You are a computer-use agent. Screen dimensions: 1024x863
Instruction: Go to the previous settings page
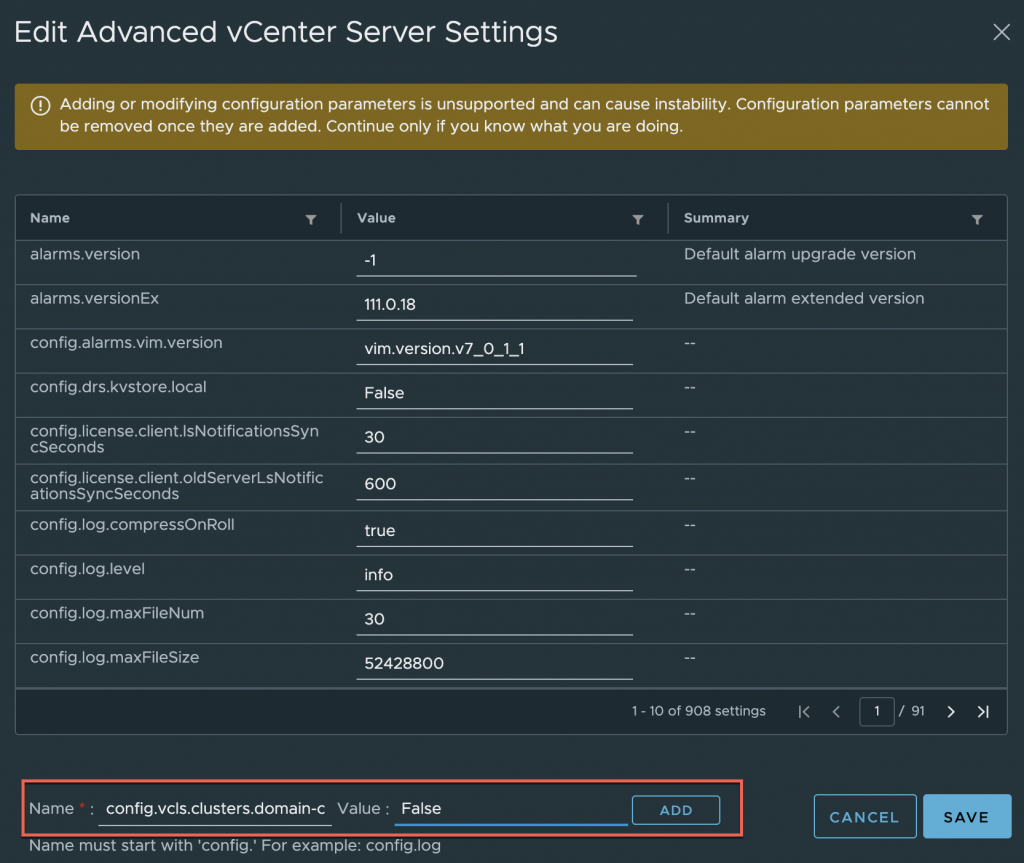(x=836, y=712)
